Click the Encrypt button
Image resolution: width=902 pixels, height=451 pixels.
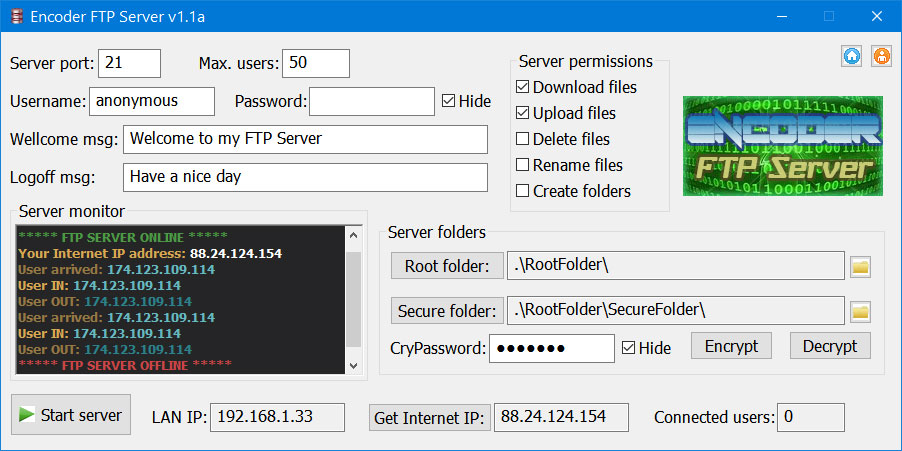click(731, 346)
